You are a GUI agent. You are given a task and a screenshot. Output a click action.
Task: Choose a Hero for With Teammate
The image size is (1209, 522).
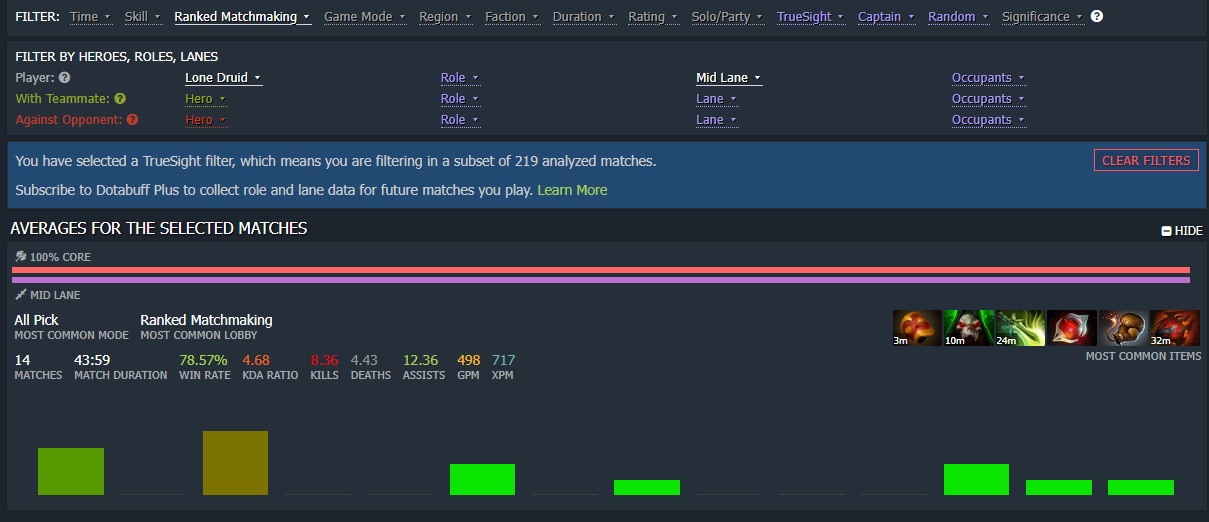pos(206,99)
